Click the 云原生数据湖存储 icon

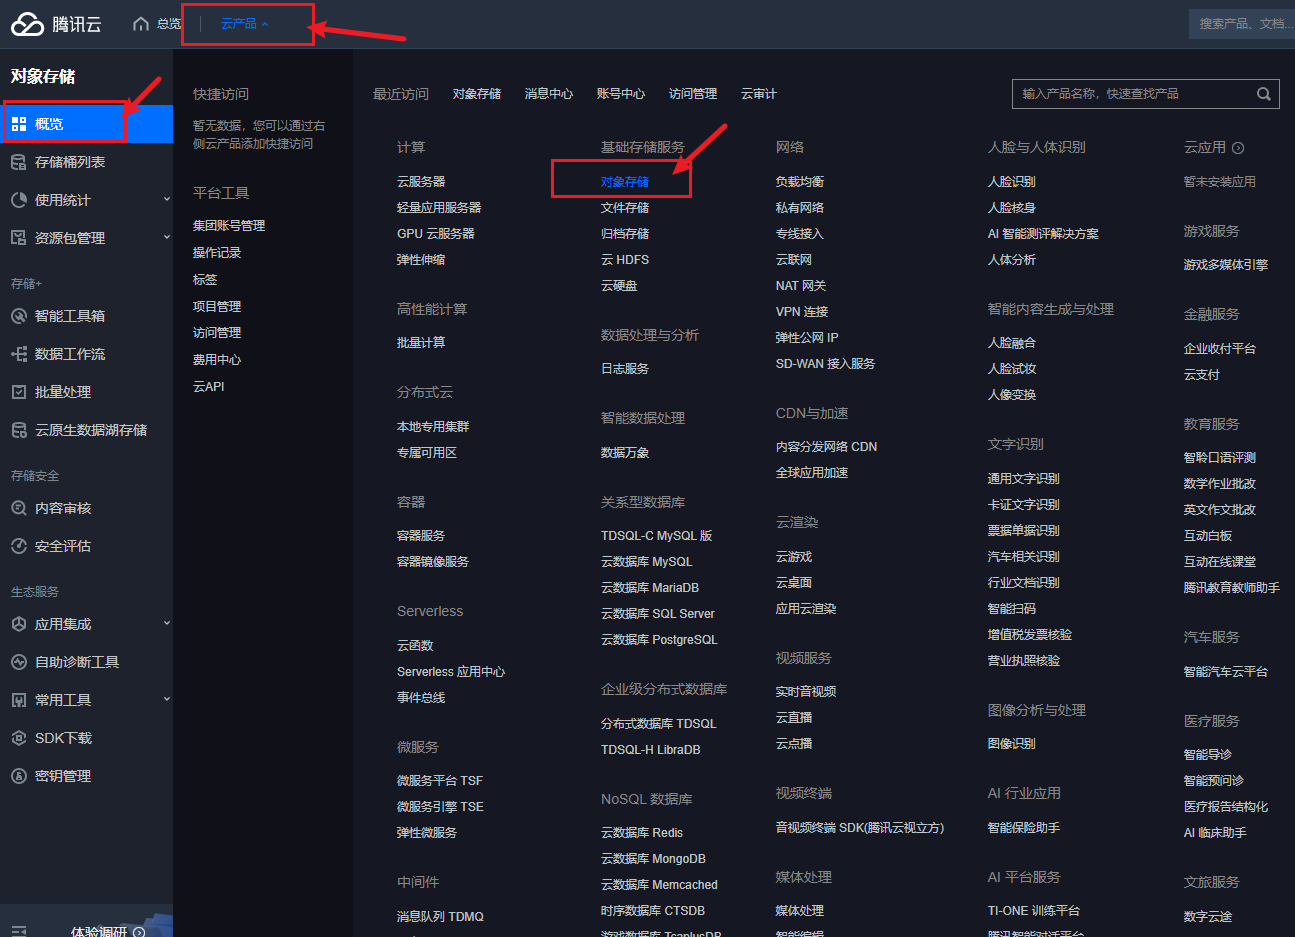click(19, 430)
